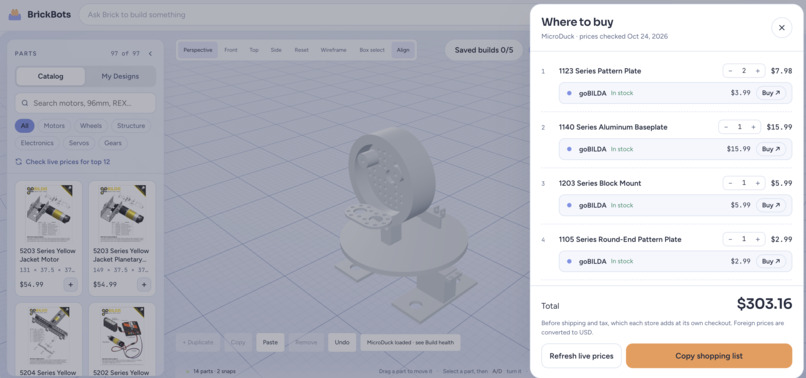Screen dimensions: 806x378
Task: Increase quantity of 1123 Series Pattern Plate
Action: pyautogui.click(x=757, y=71)
